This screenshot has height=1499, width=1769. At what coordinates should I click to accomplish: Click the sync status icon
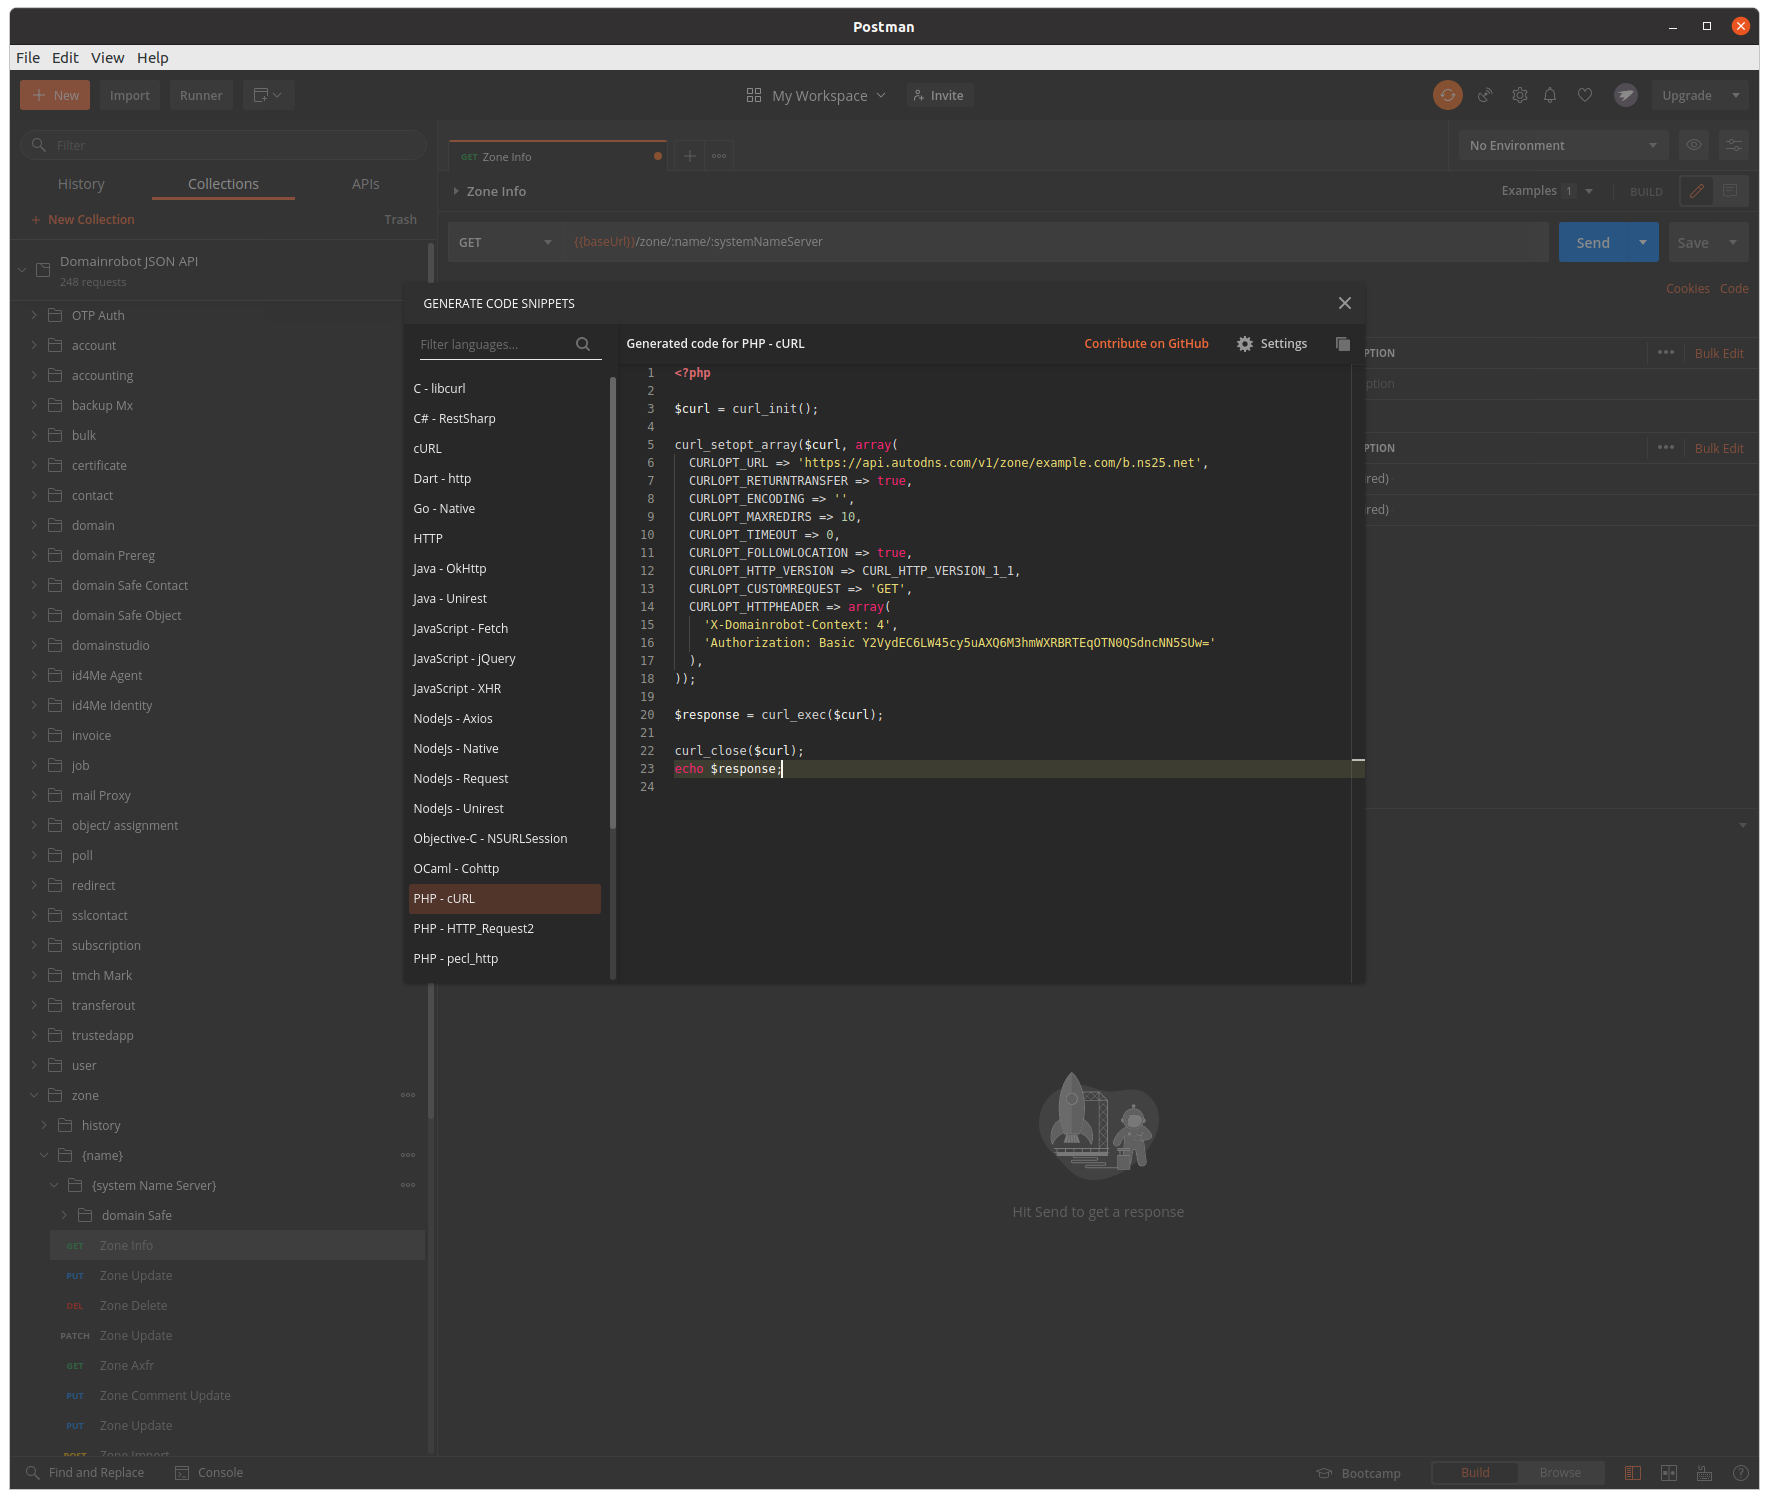(x=1447, y=95)
